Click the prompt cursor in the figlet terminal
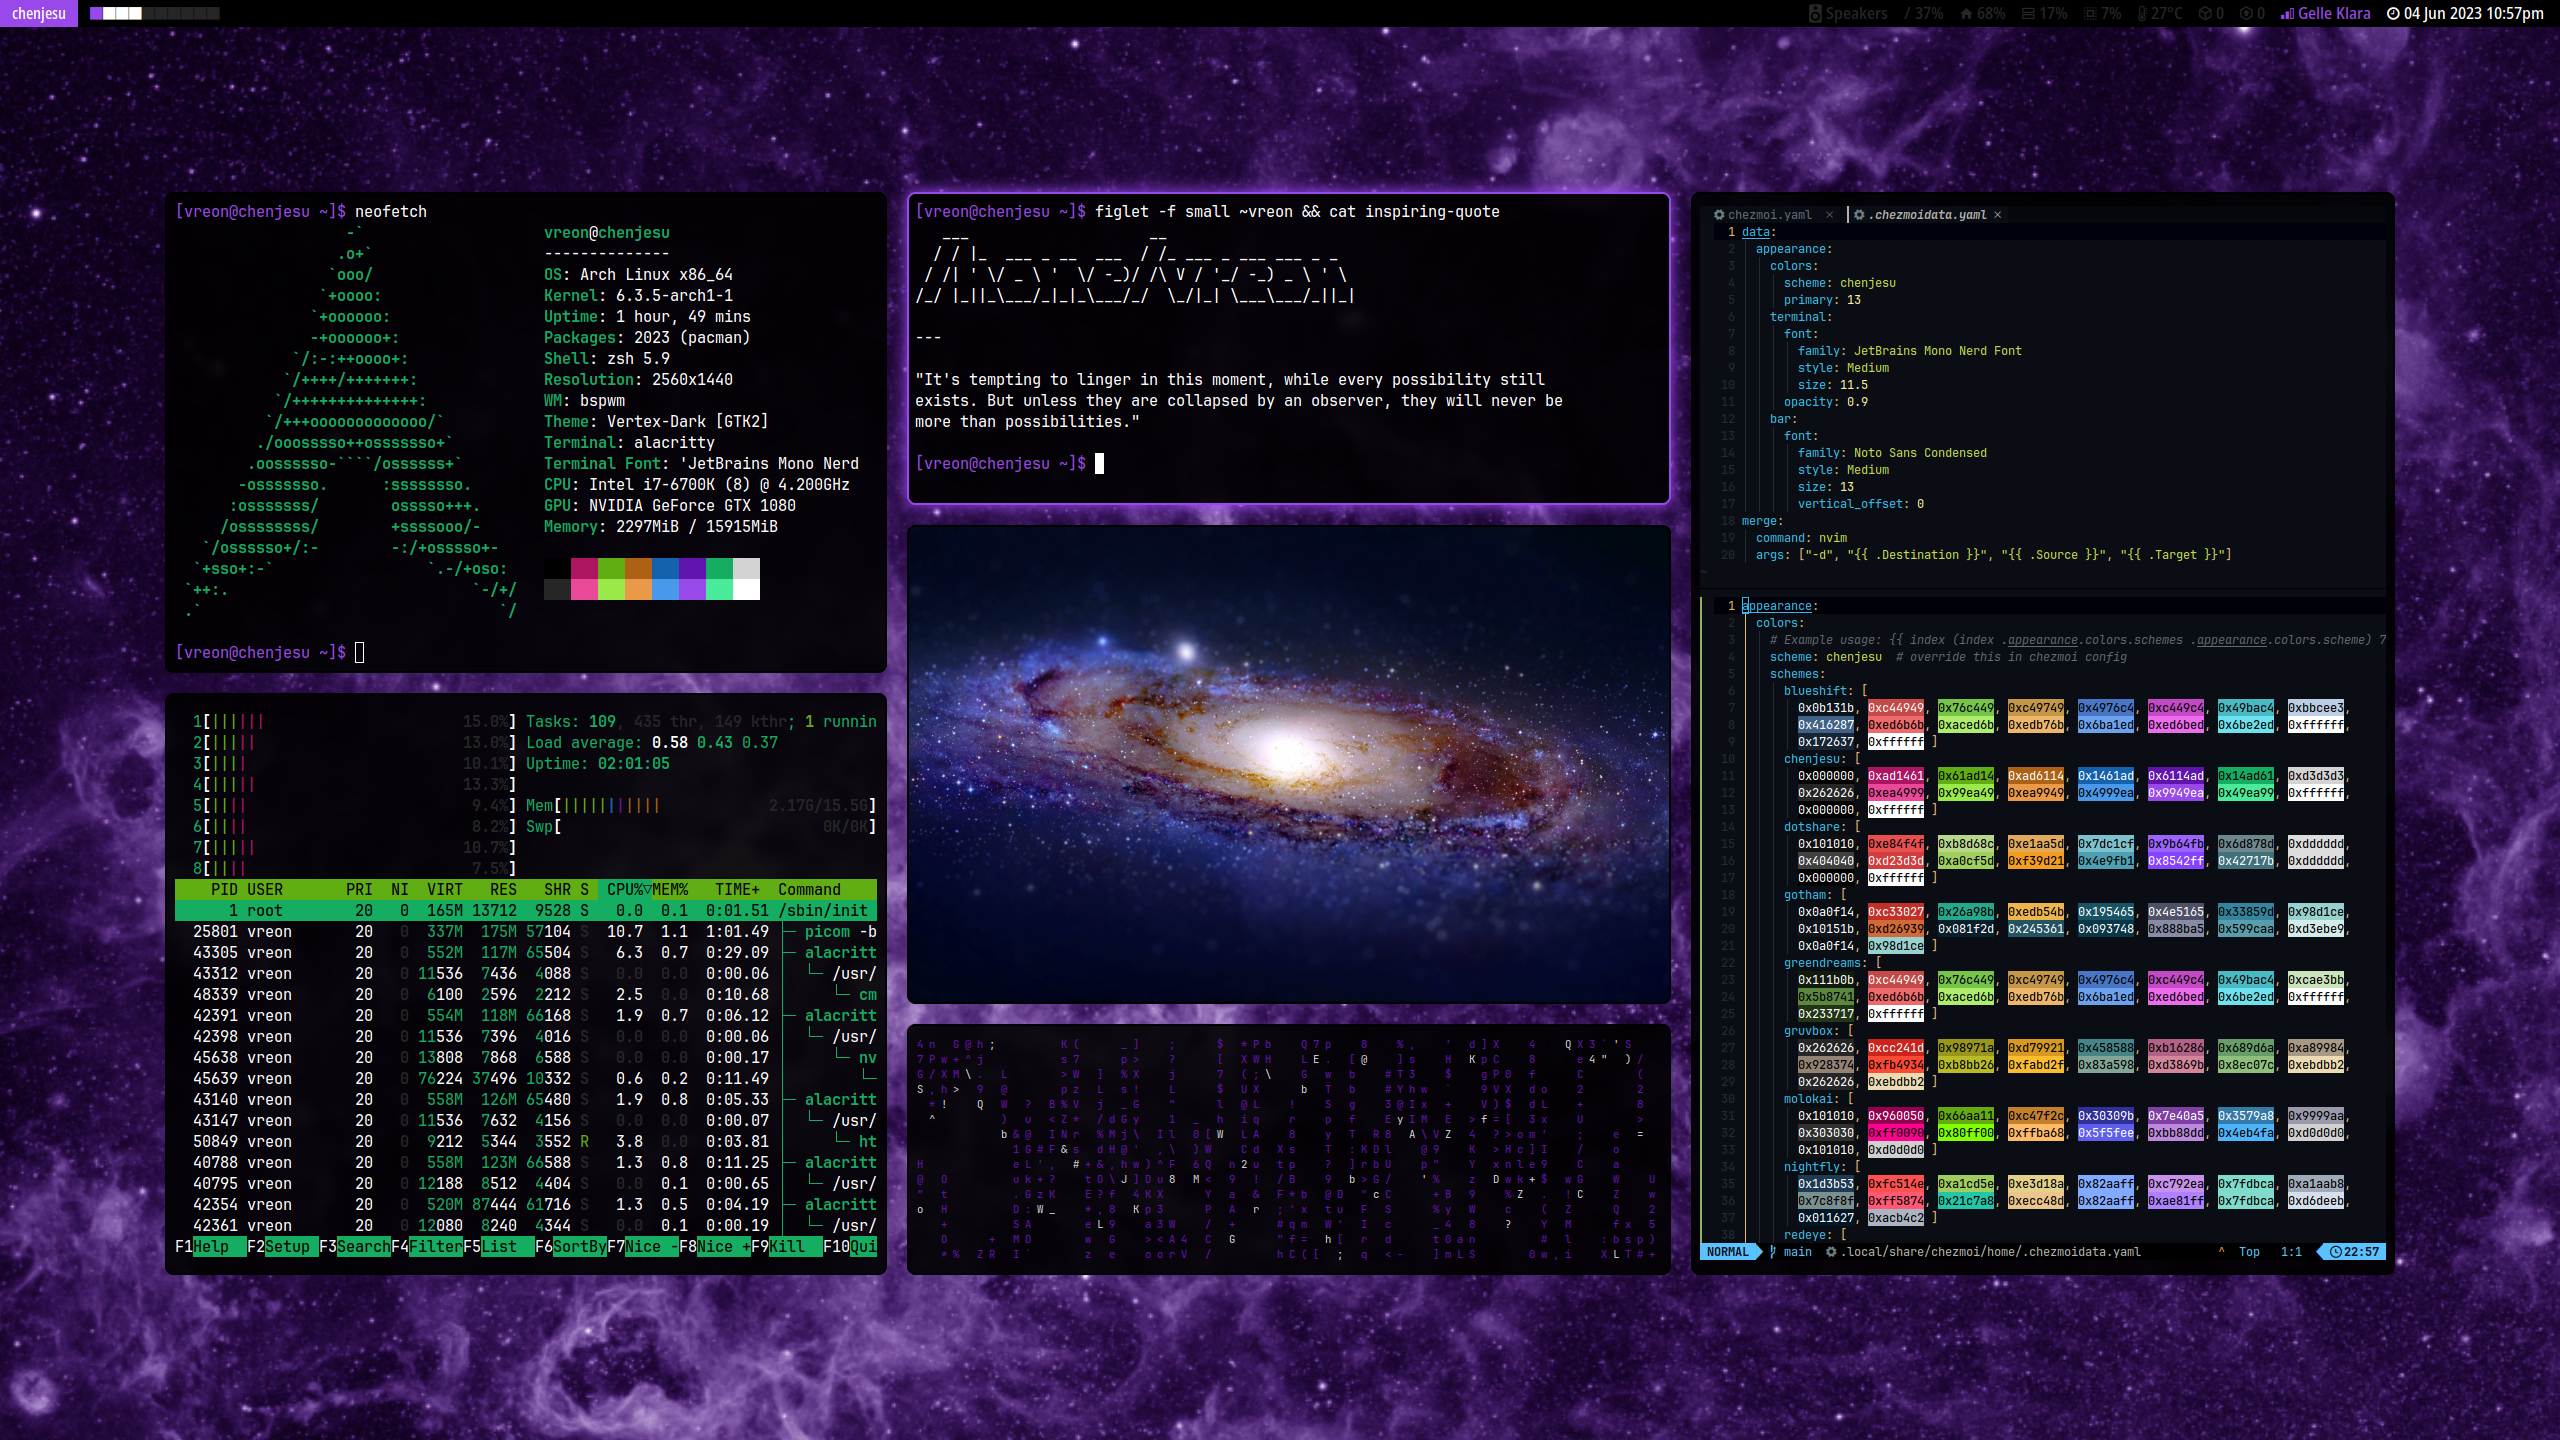The image size is (2560, 1440). point(1099,463)
